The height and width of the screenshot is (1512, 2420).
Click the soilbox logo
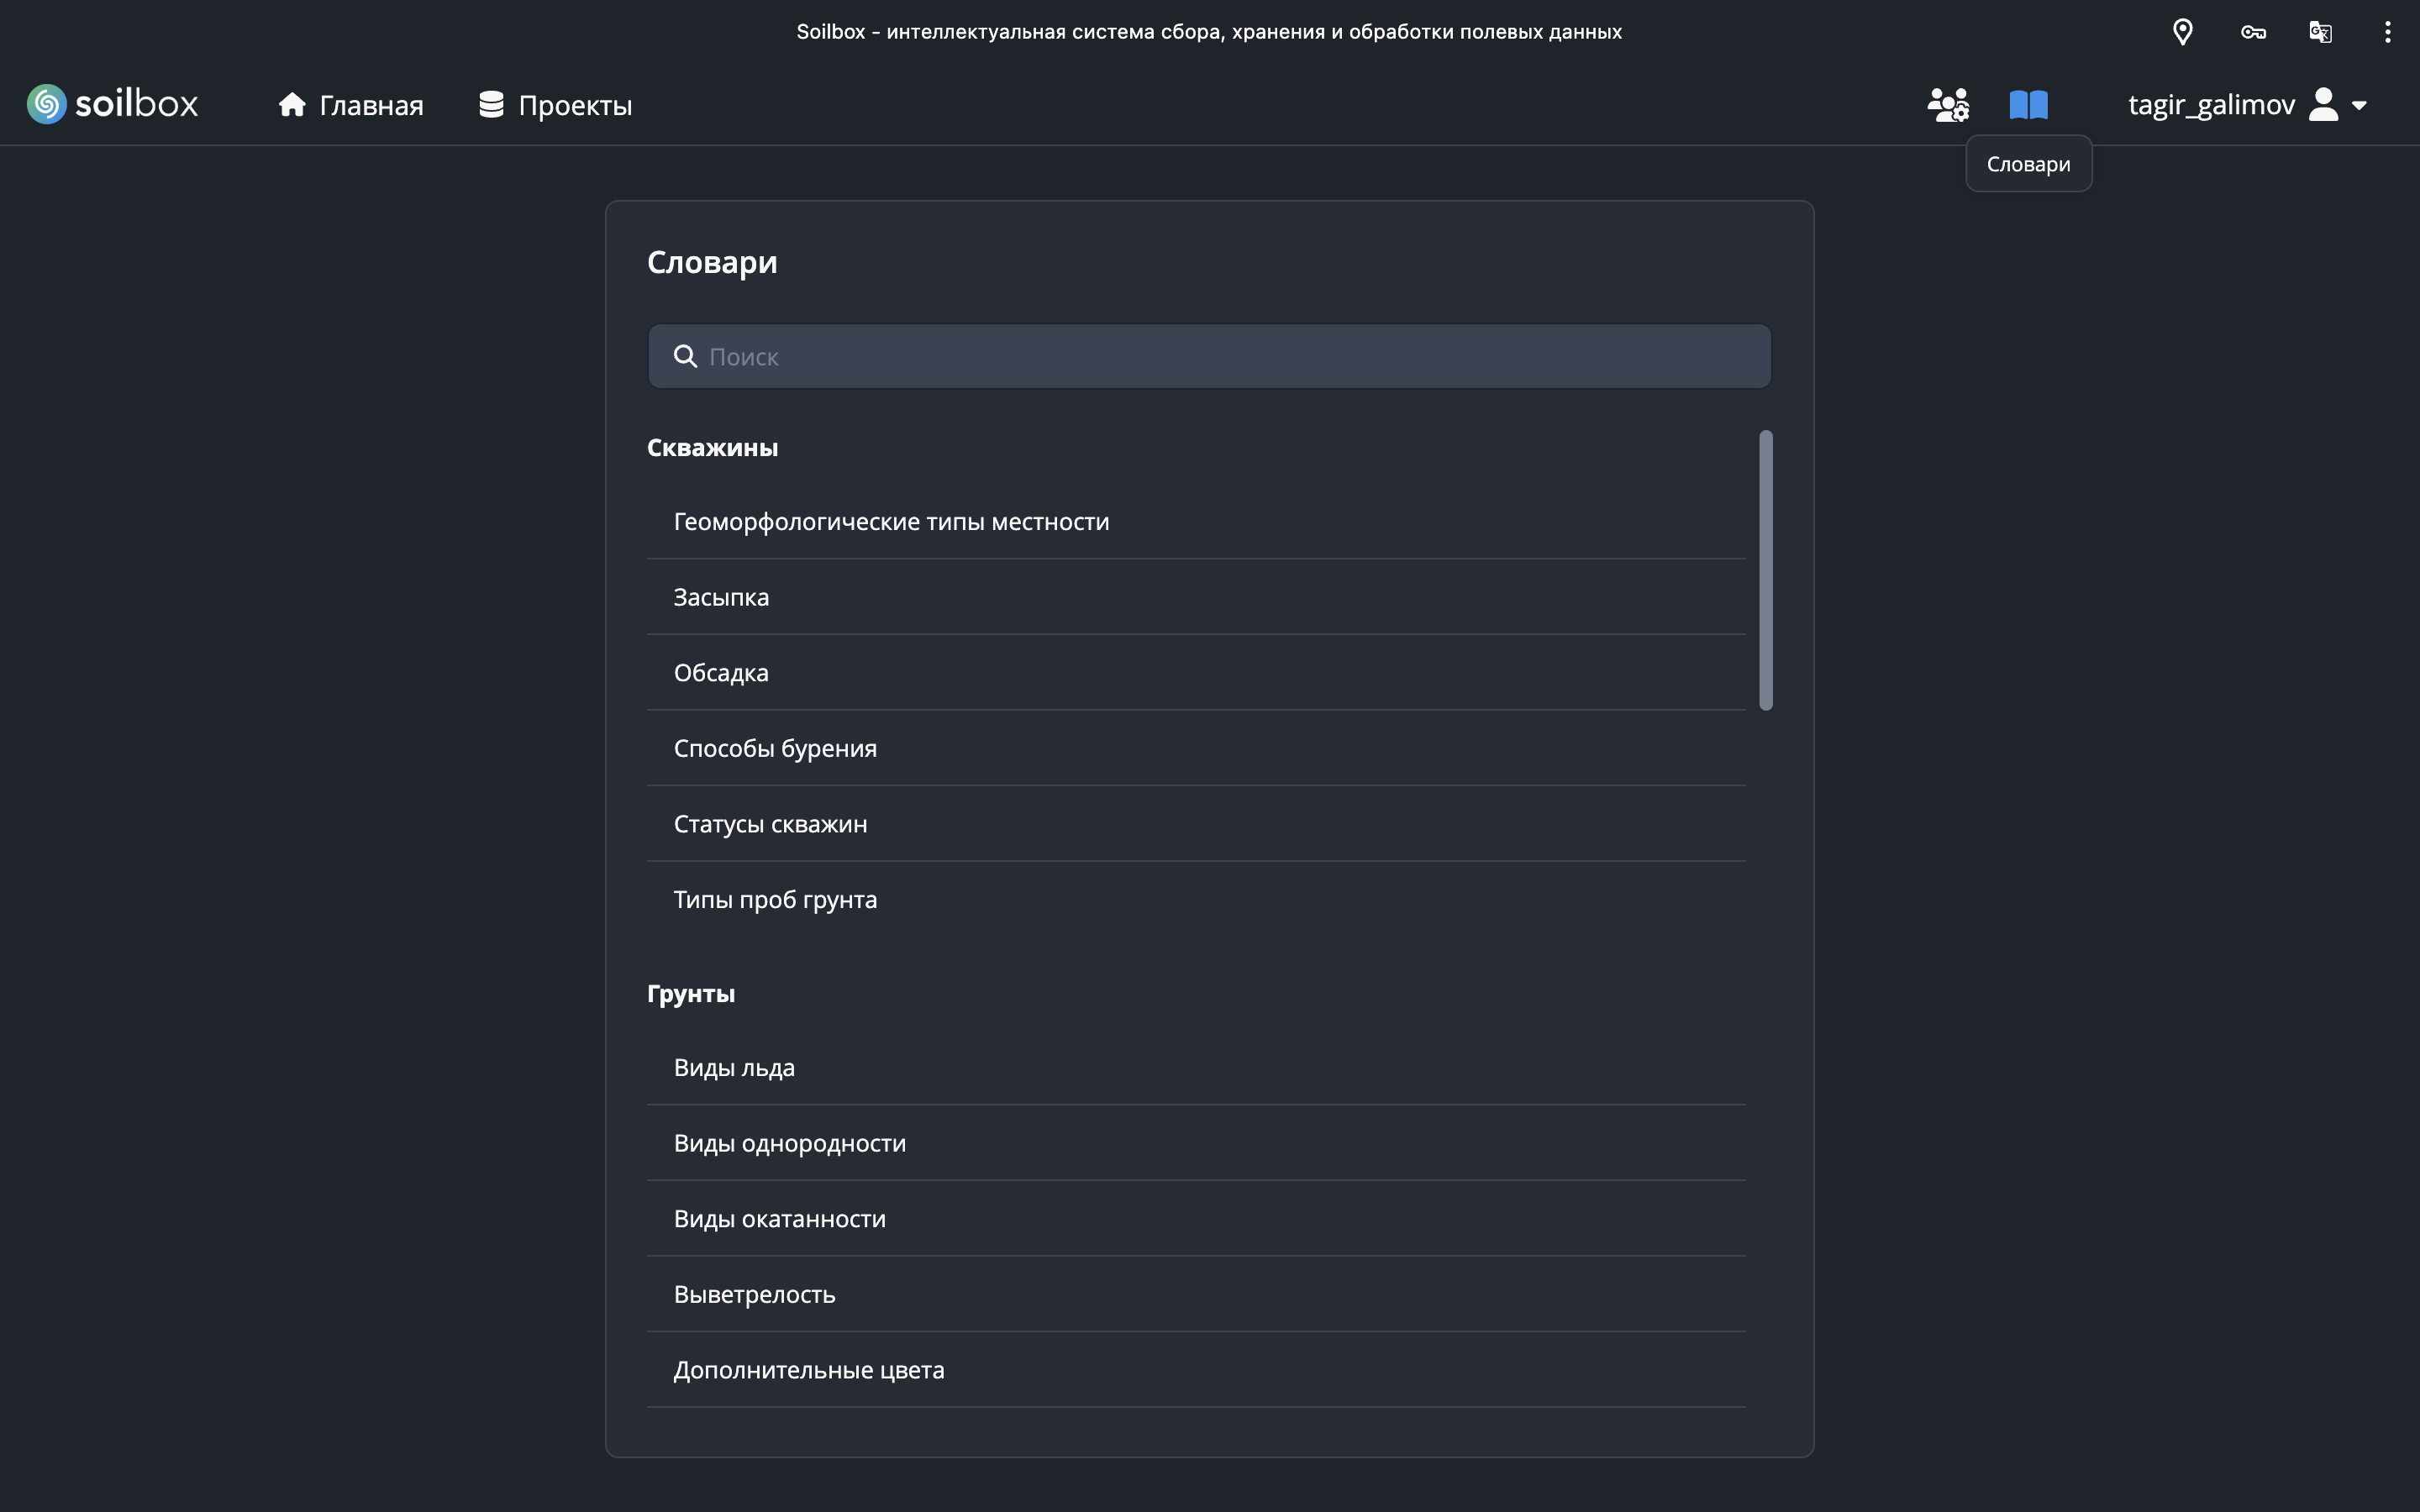(x=112, y=104)
